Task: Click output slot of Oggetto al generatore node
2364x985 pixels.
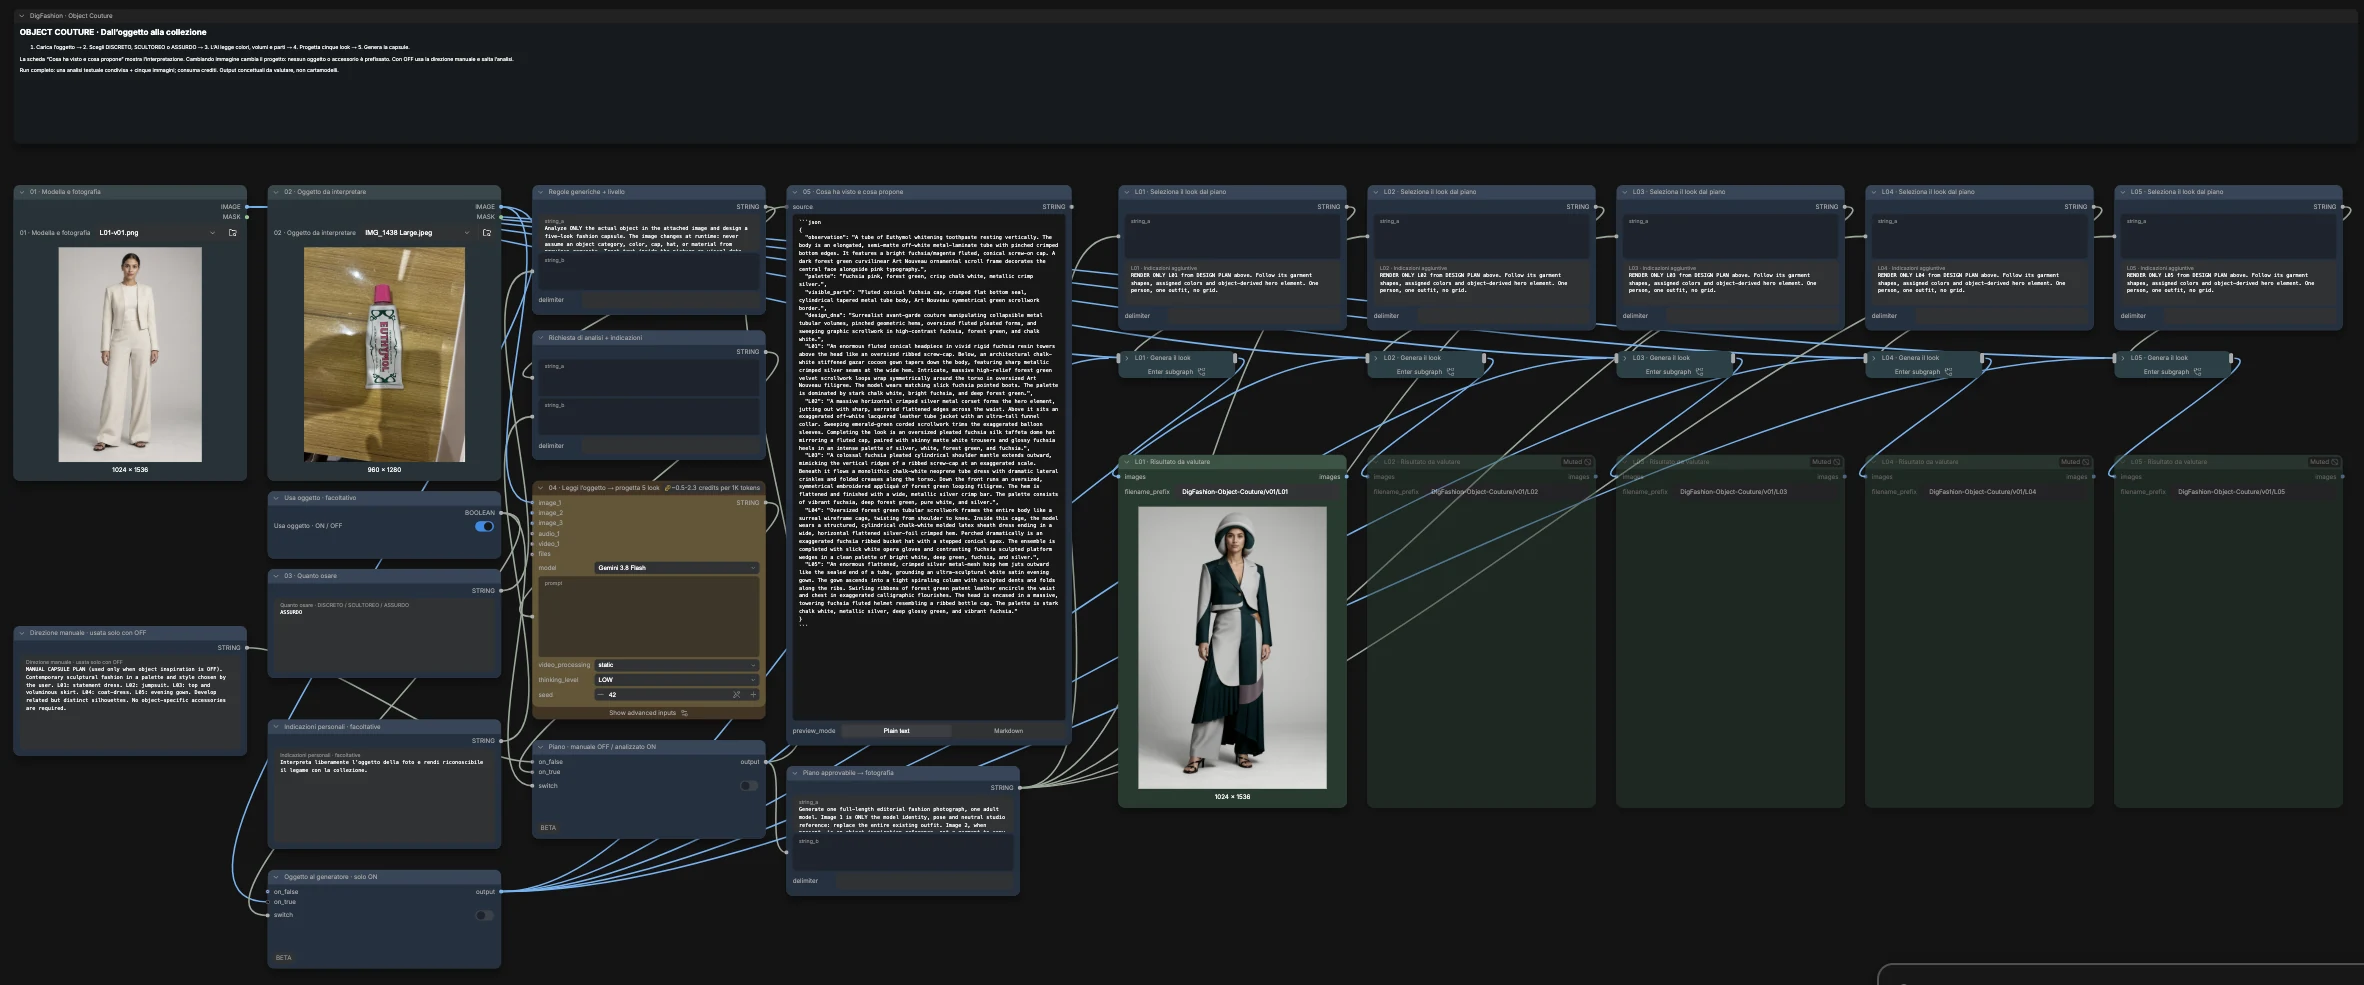Action: point(500,892)
